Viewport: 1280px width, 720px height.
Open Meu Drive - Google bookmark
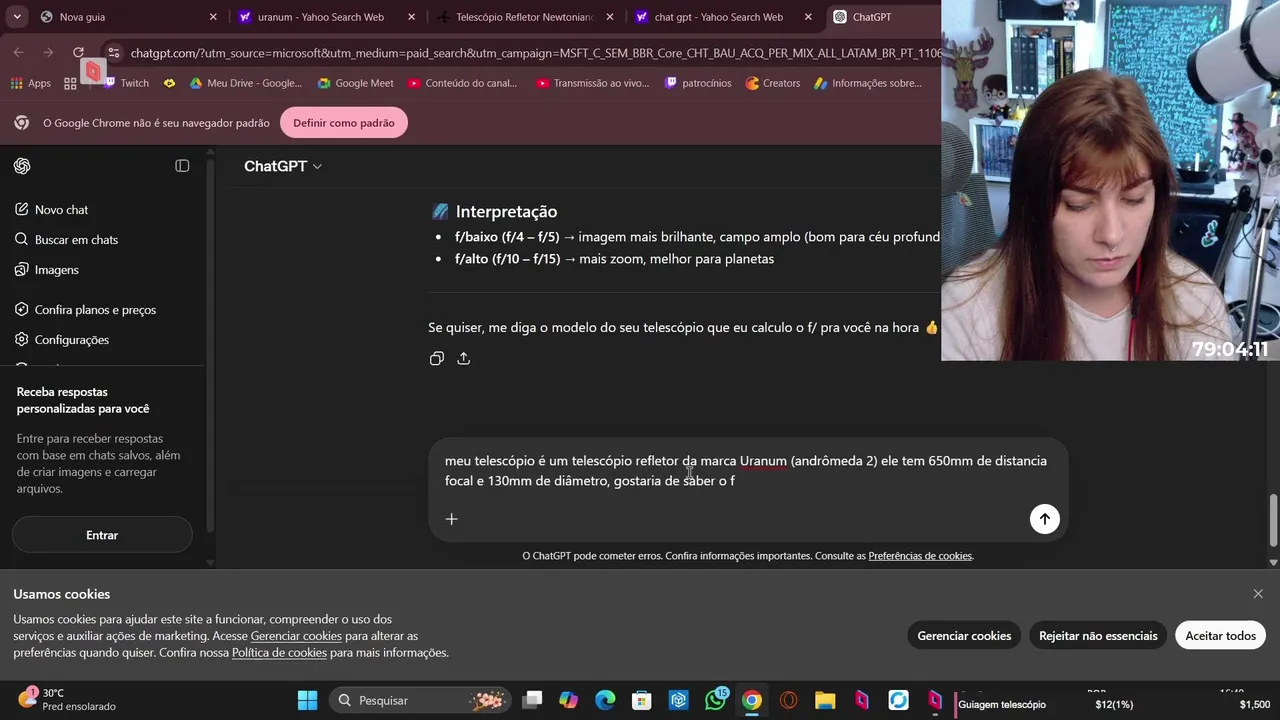point(245,83)
